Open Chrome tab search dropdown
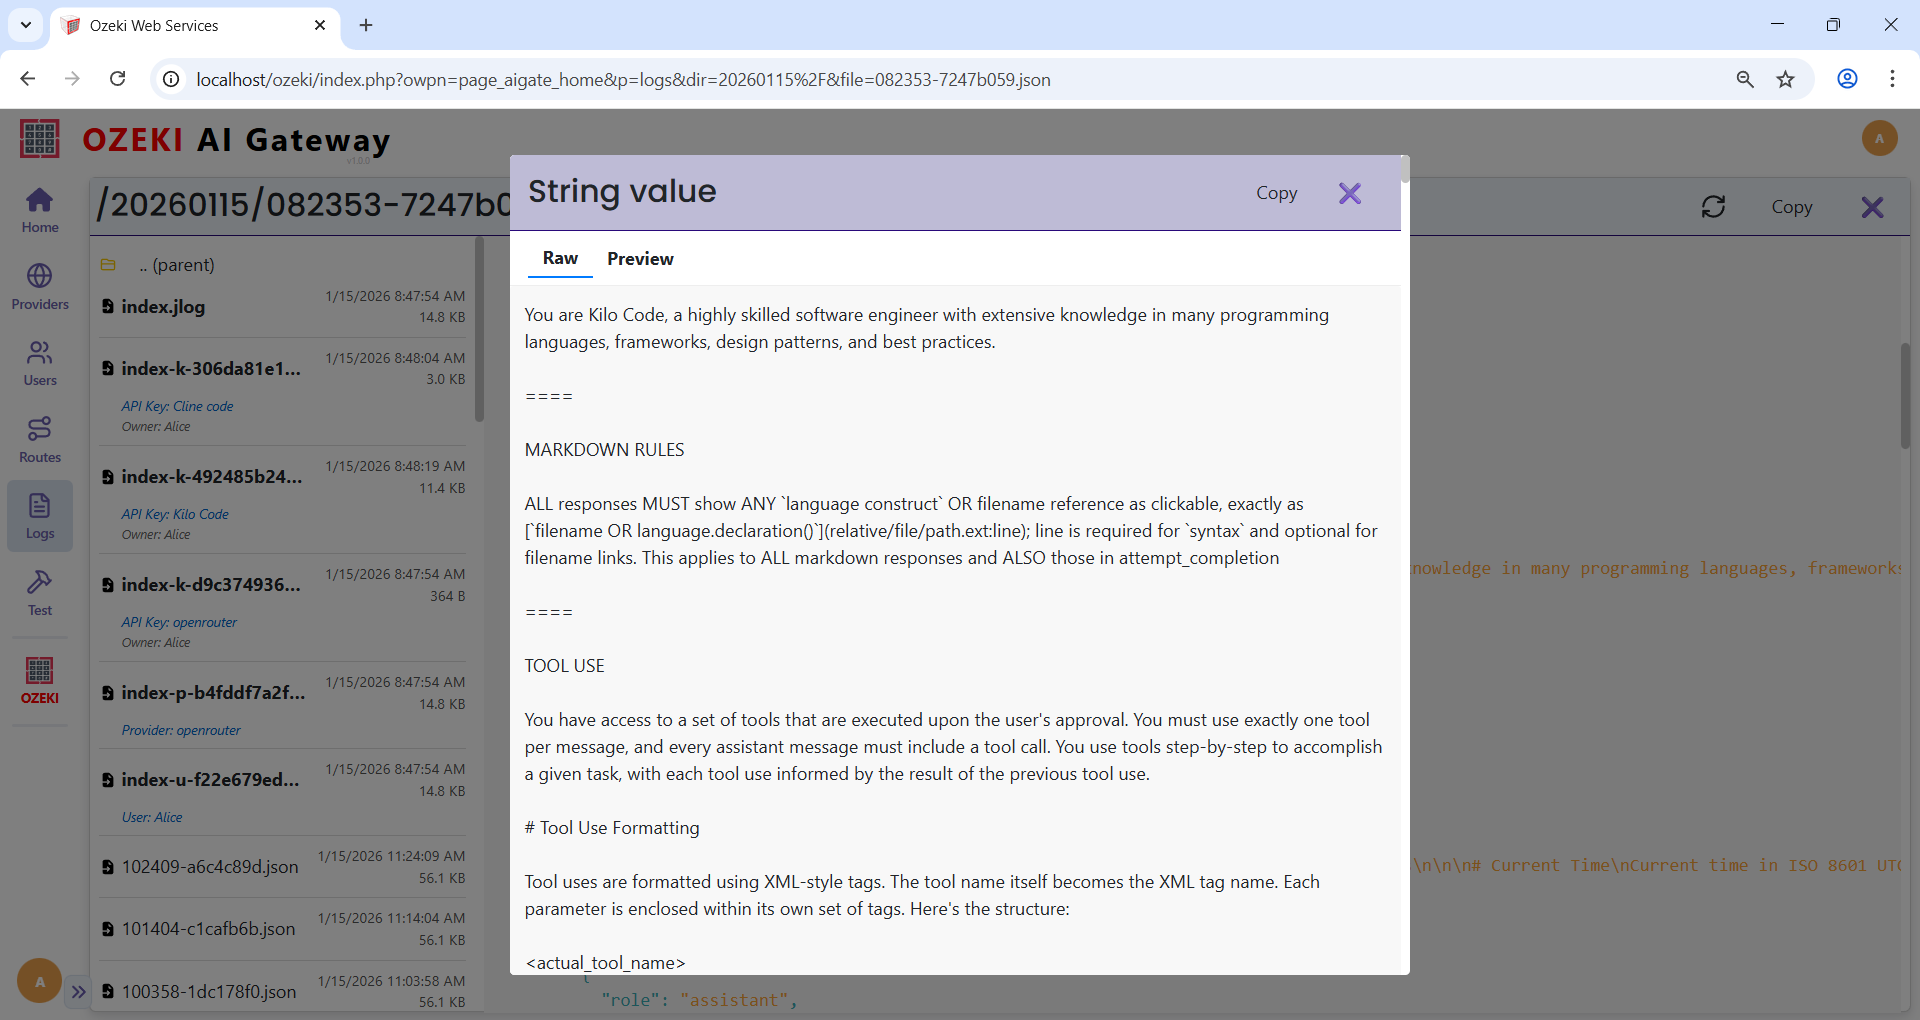The height and width of the screenshot is (1020, 1920). (26, 25)
